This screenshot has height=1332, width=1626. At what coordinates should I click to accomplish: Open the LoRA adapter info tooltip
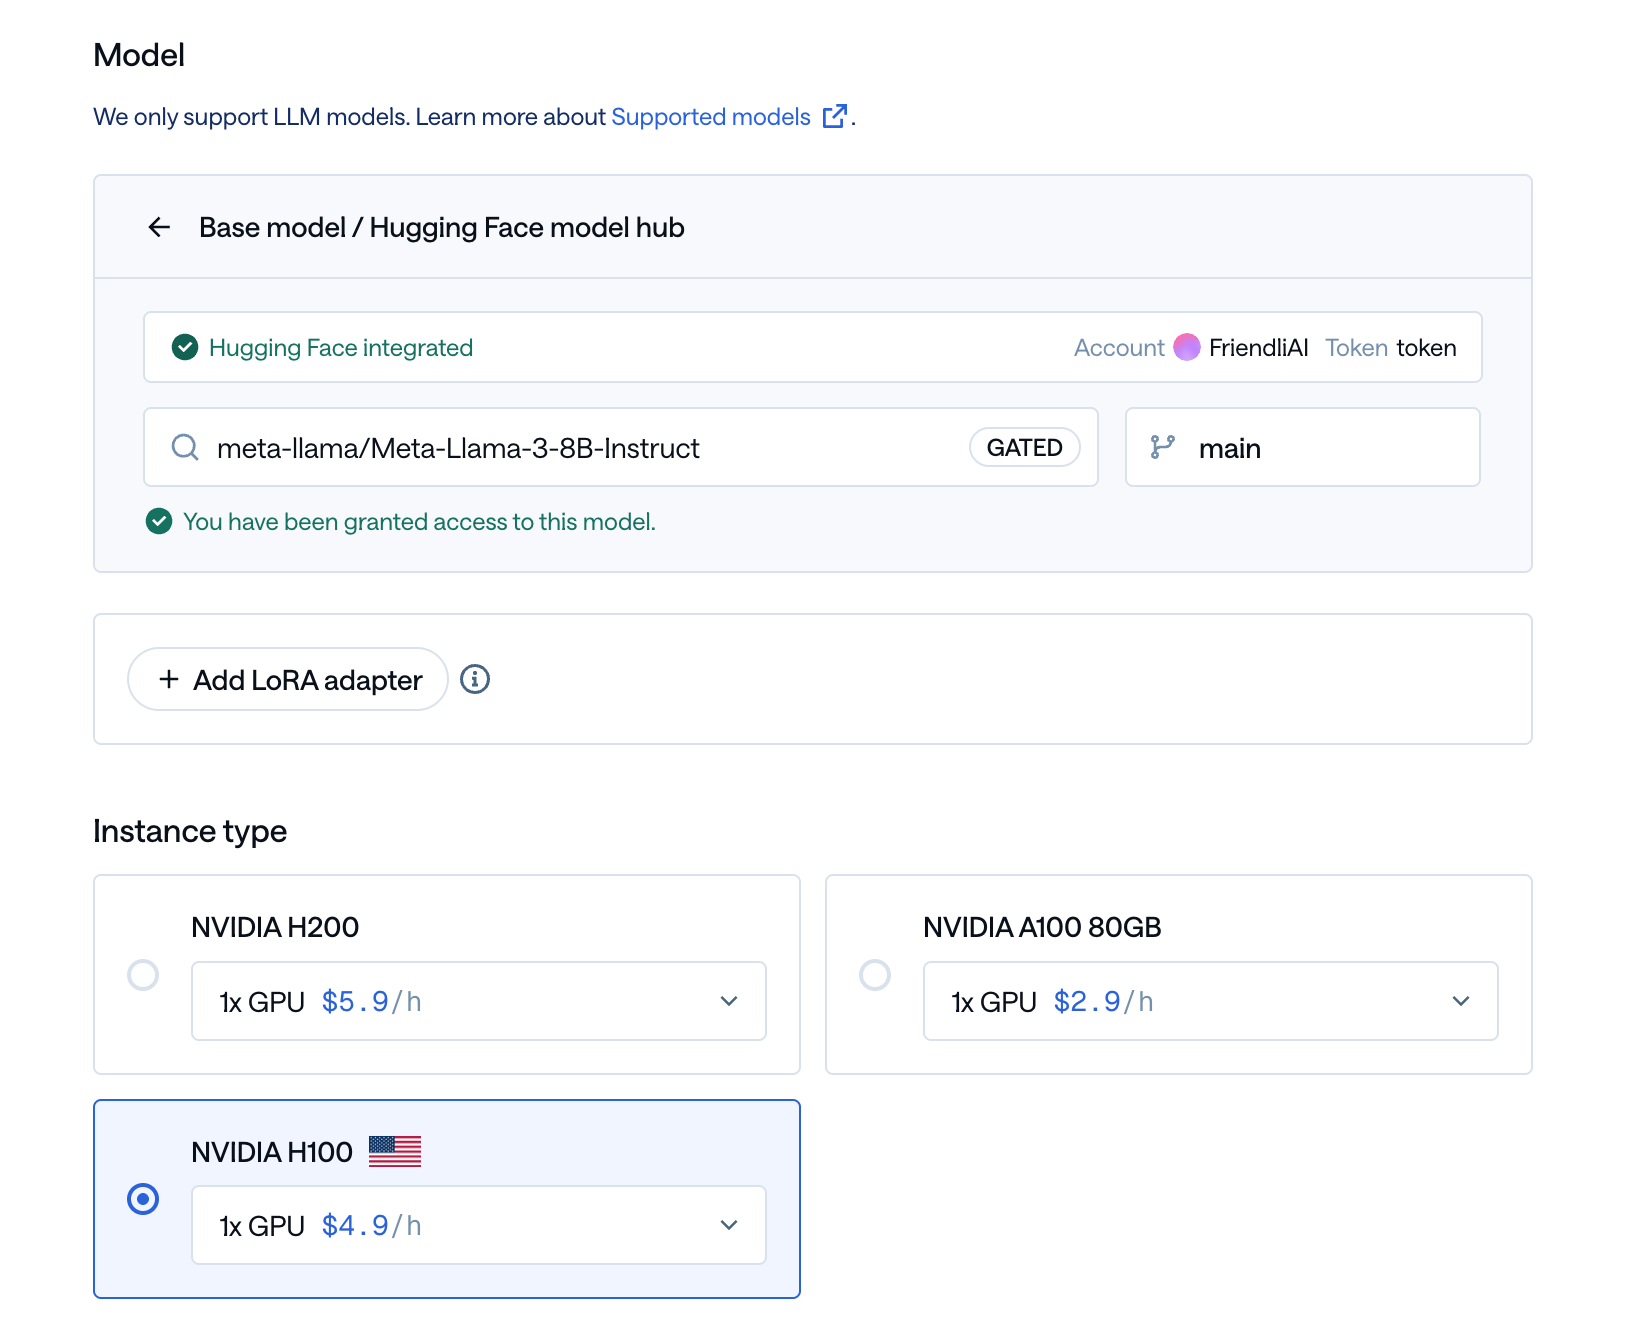475,679
